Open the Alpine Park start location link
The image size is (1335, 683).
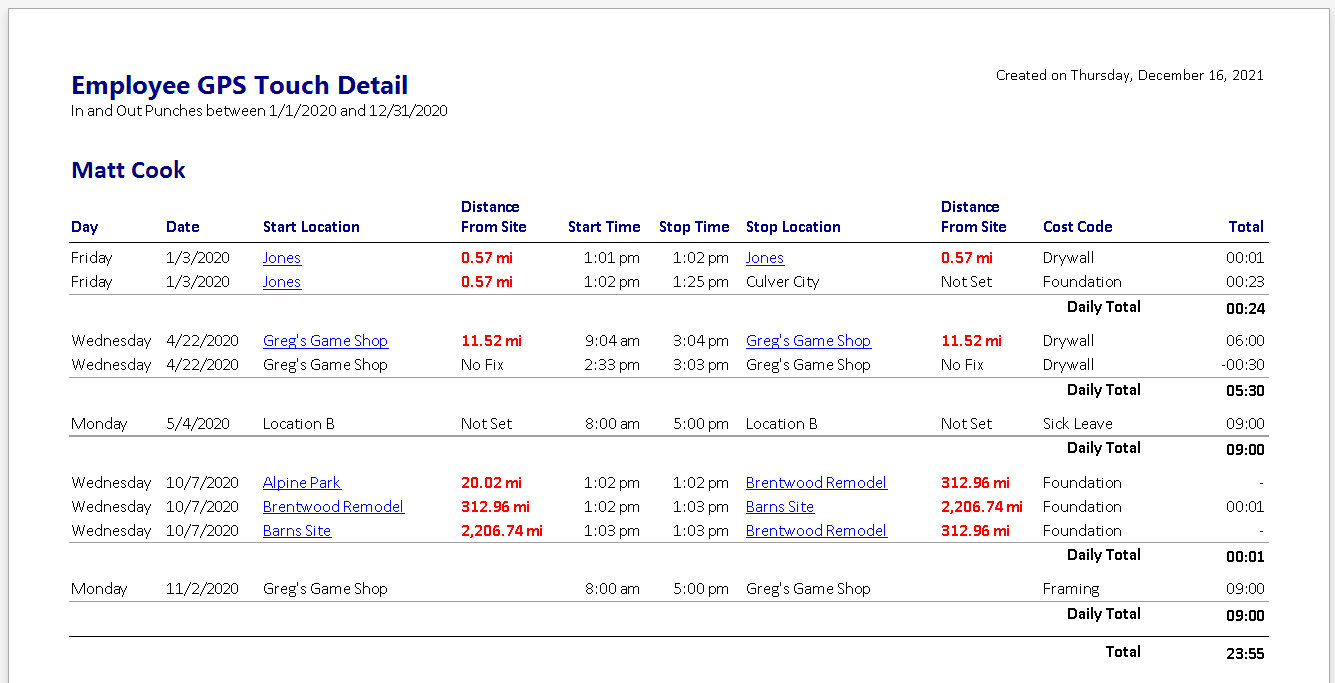coord(301,483)
